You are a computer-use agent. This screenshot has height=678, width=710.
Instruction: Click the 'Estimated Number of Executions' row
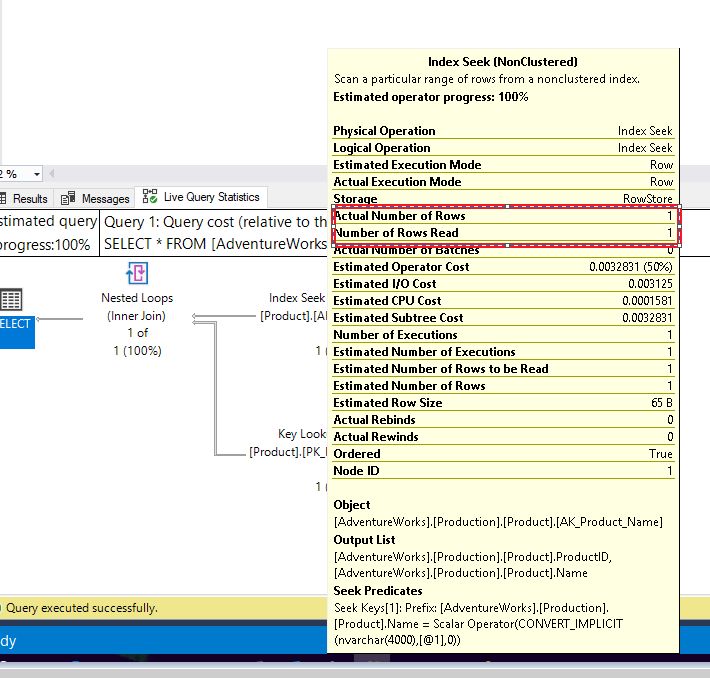(503, 352)
